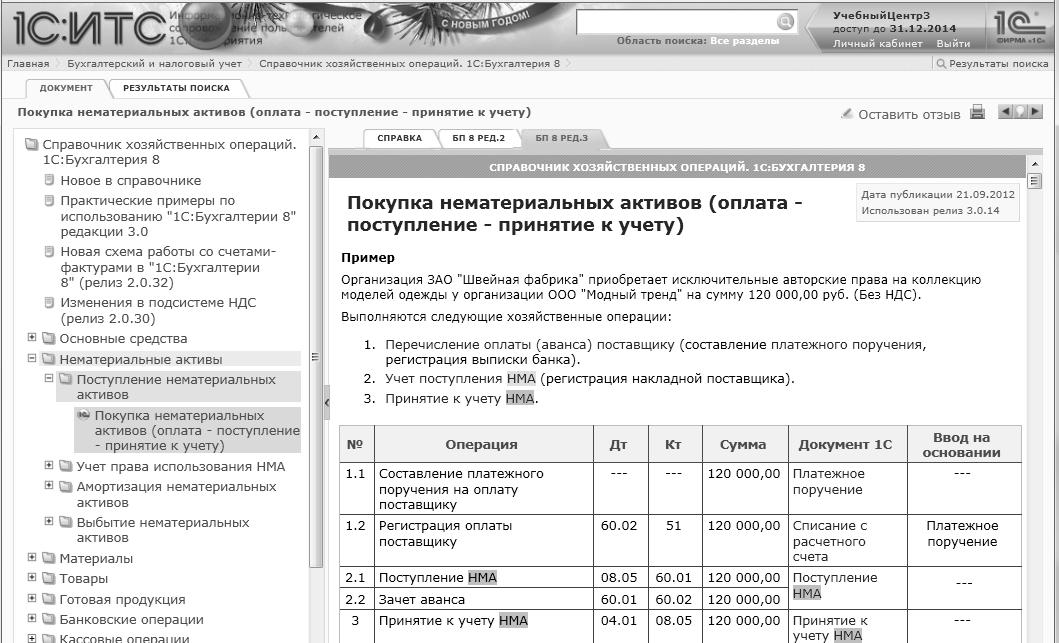Click Дата публикации 21.09.2012 text
Image resolution: width=1059 pixels, height=643 pixels.
937,195
